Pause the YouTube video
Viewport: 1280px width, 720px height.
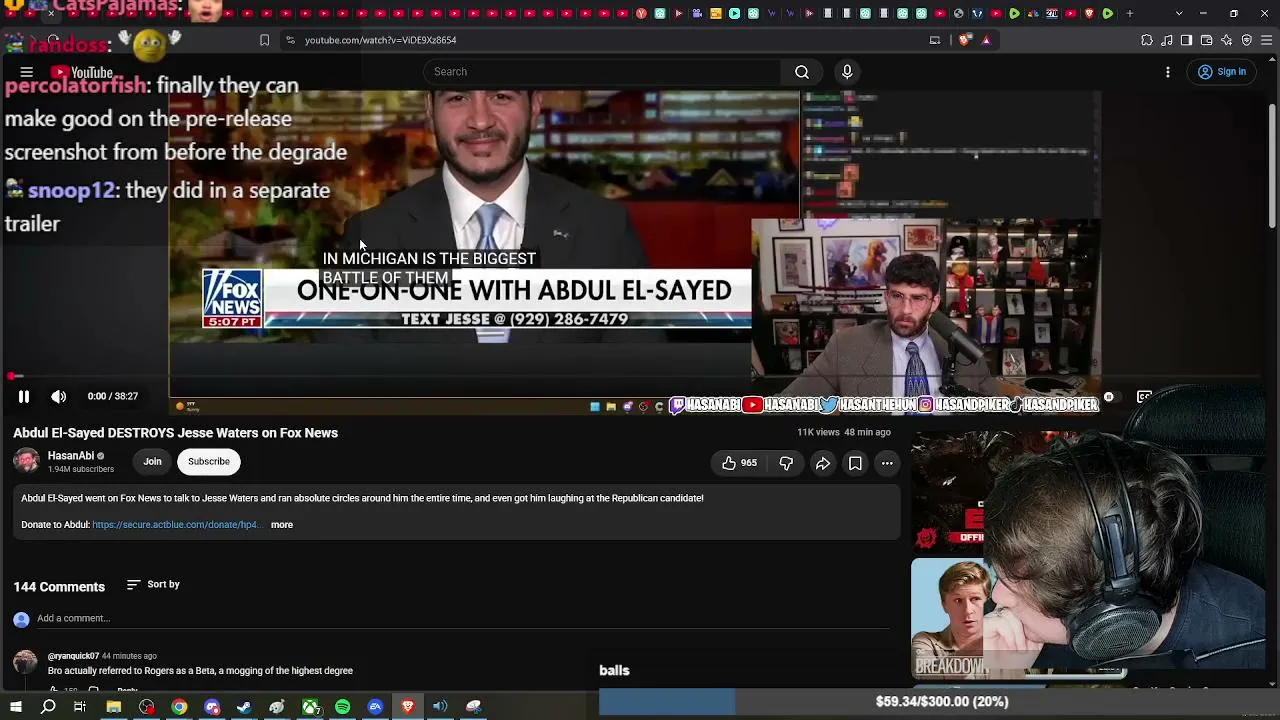coord(24,396)
